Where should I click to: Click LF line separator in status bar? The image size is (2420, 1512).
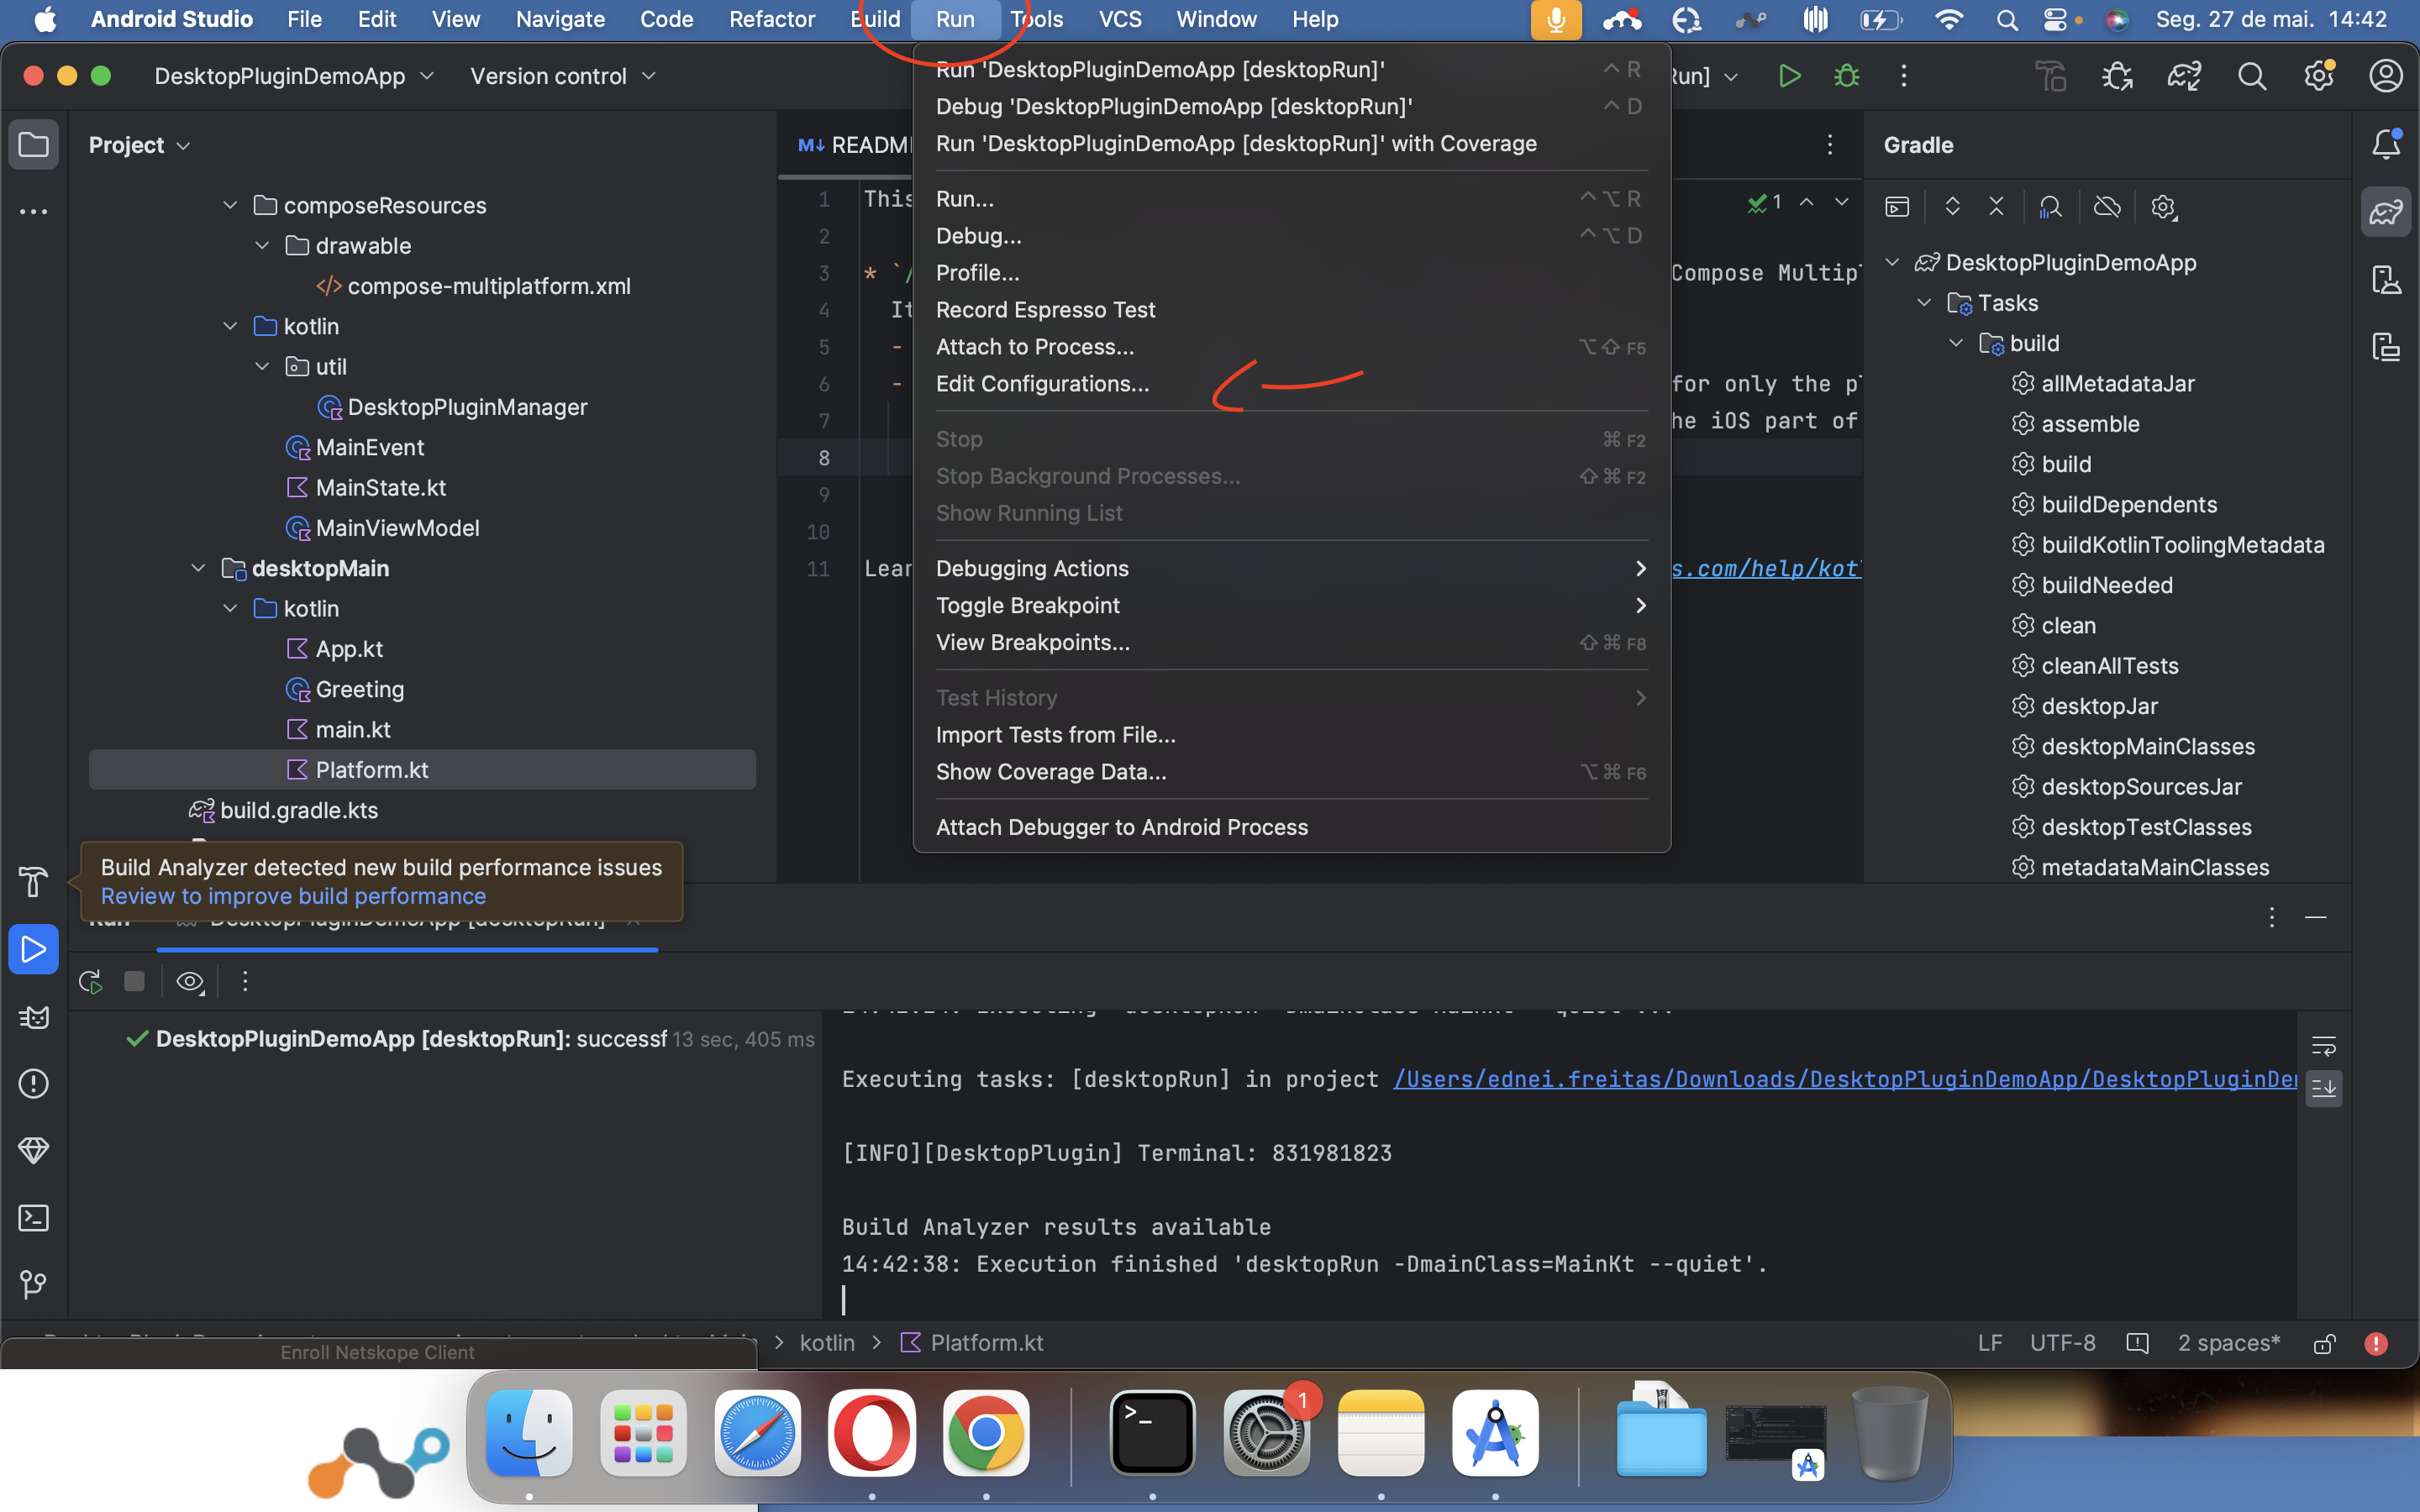pyautogui.click(x=1990, y=1343)
